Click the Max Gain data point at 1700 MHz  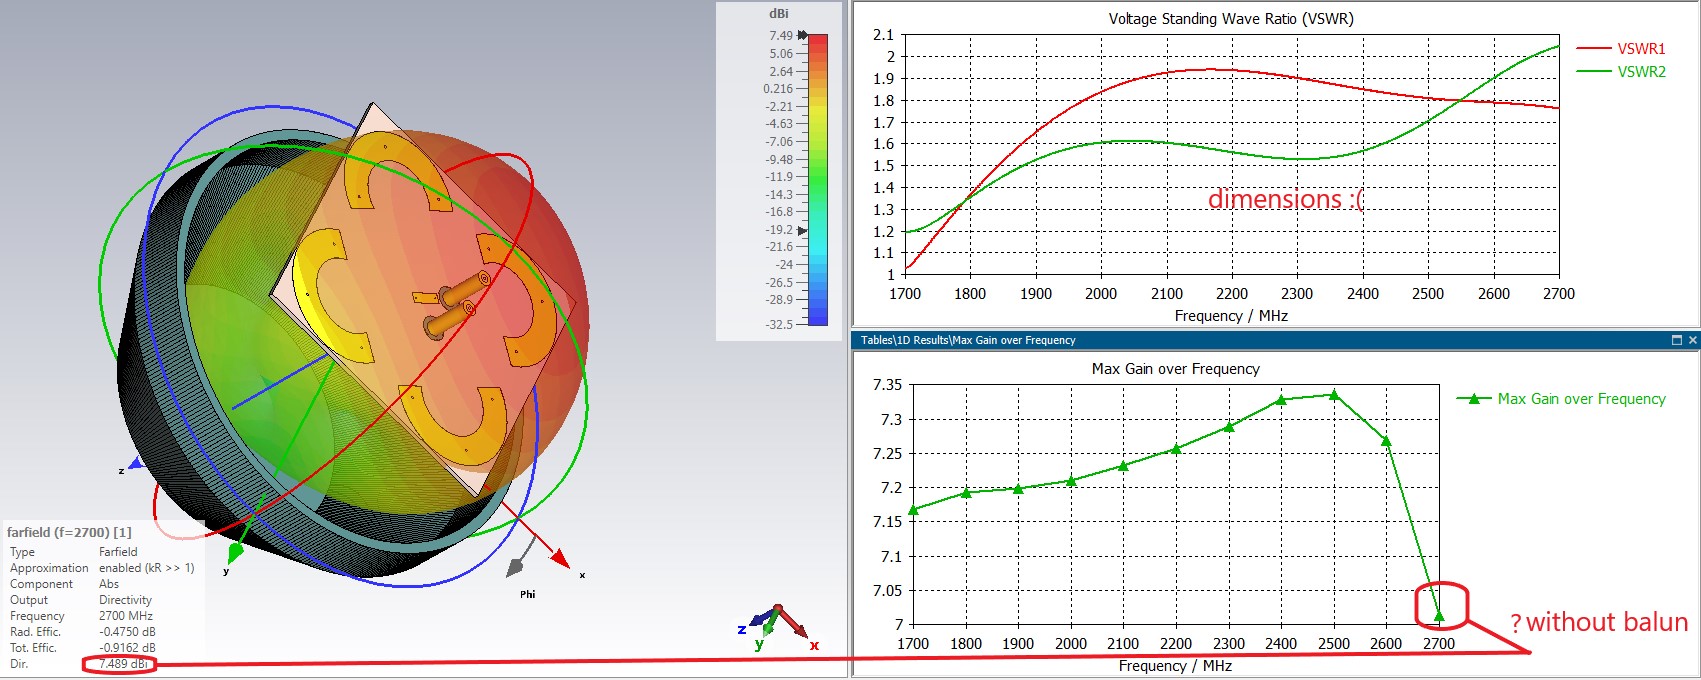click(913, 510)
